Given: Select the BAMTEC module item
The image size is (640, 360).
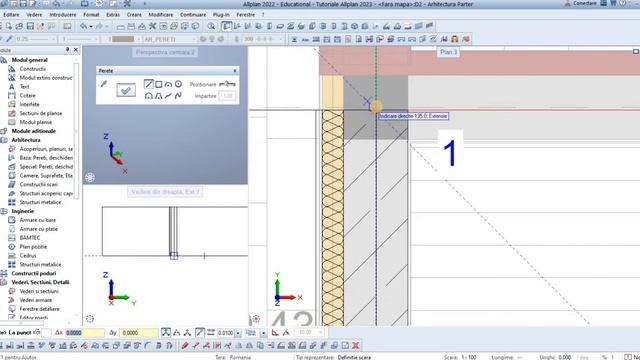Looking at the screenshot, I should tap(30, 238).
